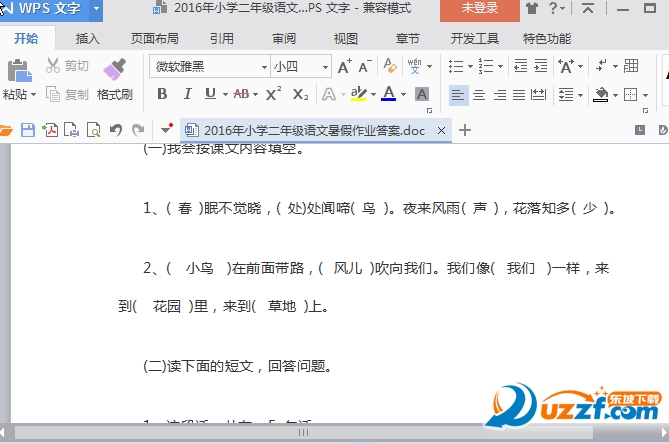Click the increase indent icon

(541, 66)
